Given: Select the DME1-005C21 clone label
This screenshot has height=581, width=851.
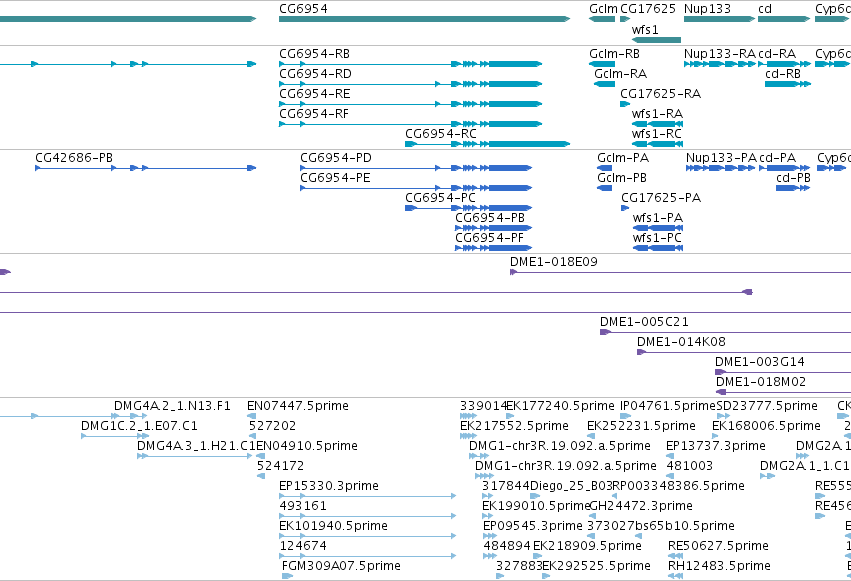Looking at the screenshot, I should (x=644, y=322).
